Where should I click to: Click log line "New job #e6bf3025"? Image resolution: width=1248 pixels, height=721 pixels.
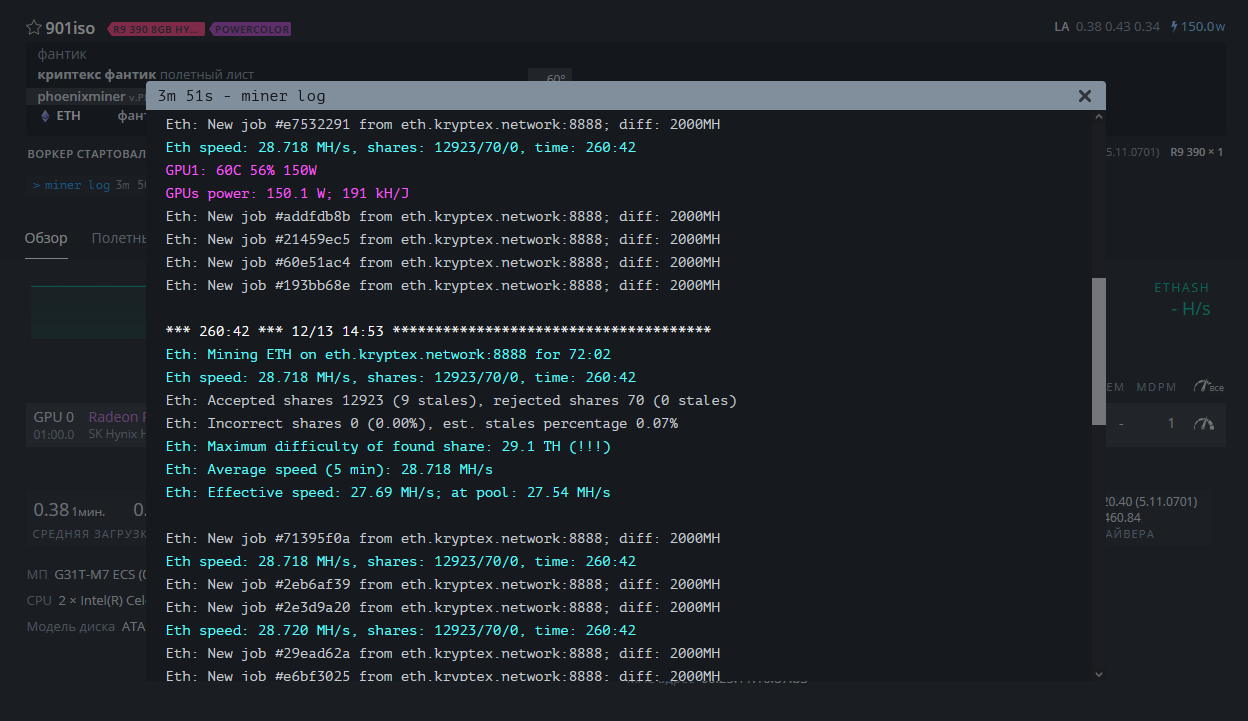coord(443,677)
